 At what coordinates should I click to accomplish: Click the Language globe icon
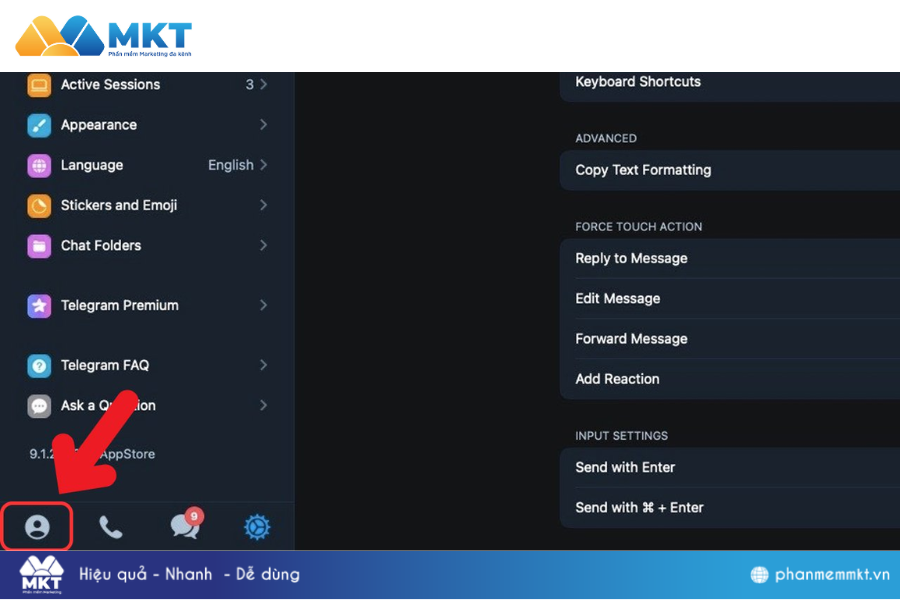pos(39,165)
